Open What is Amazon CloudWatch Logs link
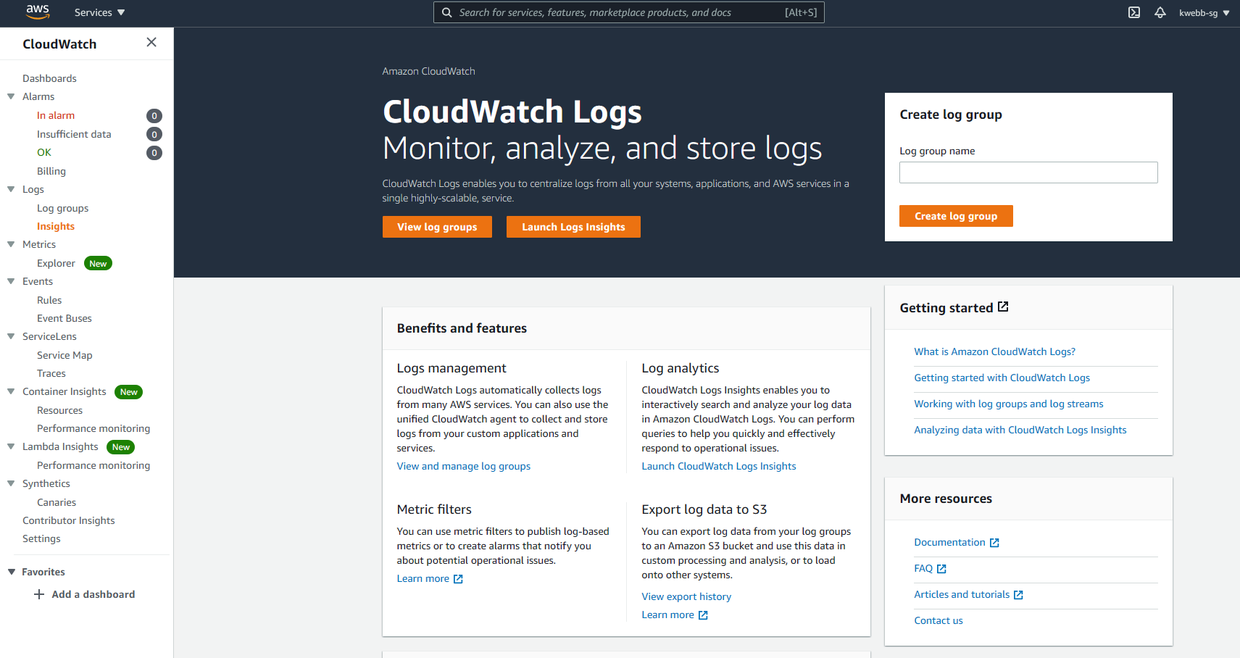This screenshot has width=1240, height=658. click(x=994, y=352)
